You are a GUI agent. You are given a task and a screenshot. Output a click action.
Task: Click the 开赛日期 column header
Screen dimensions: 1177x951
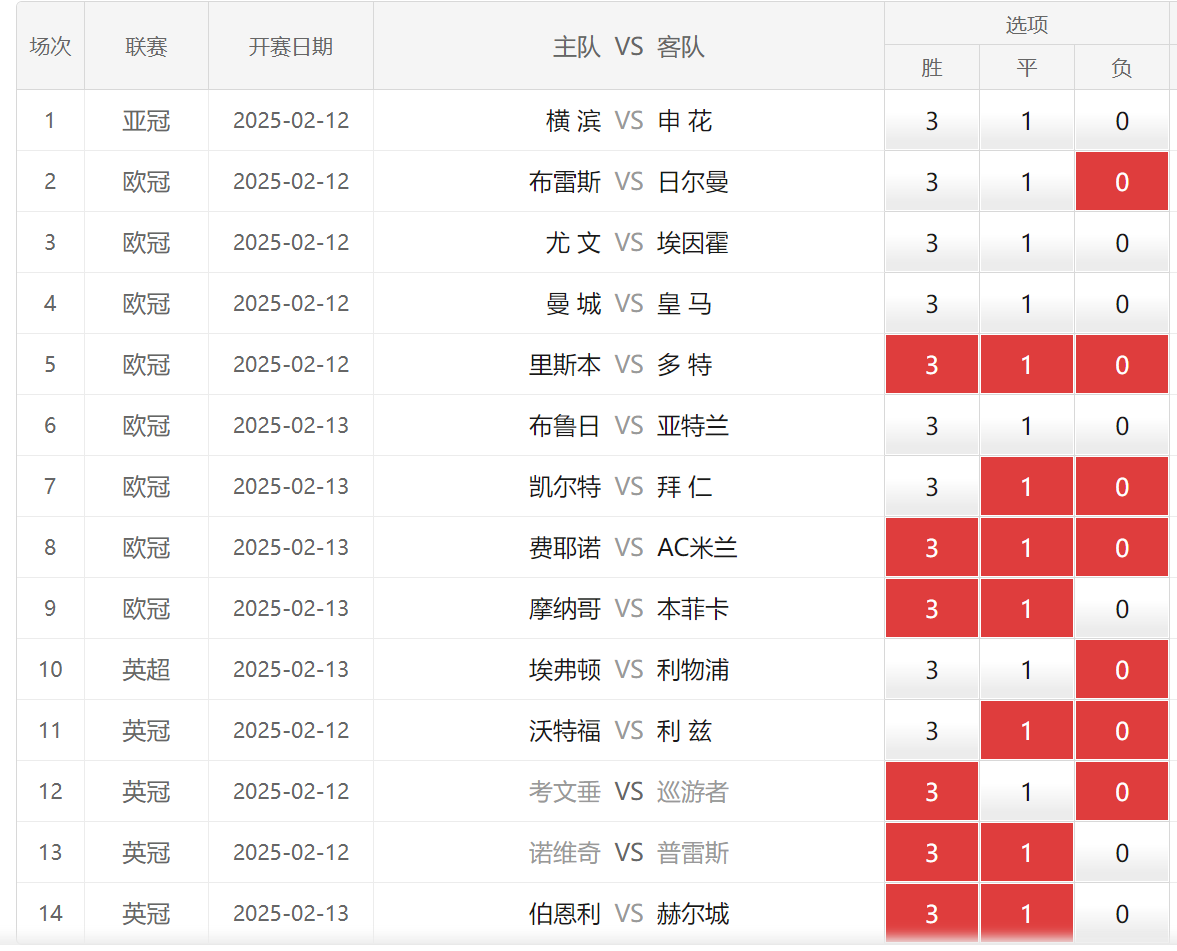pyautogui.click(x=290, y=47)
